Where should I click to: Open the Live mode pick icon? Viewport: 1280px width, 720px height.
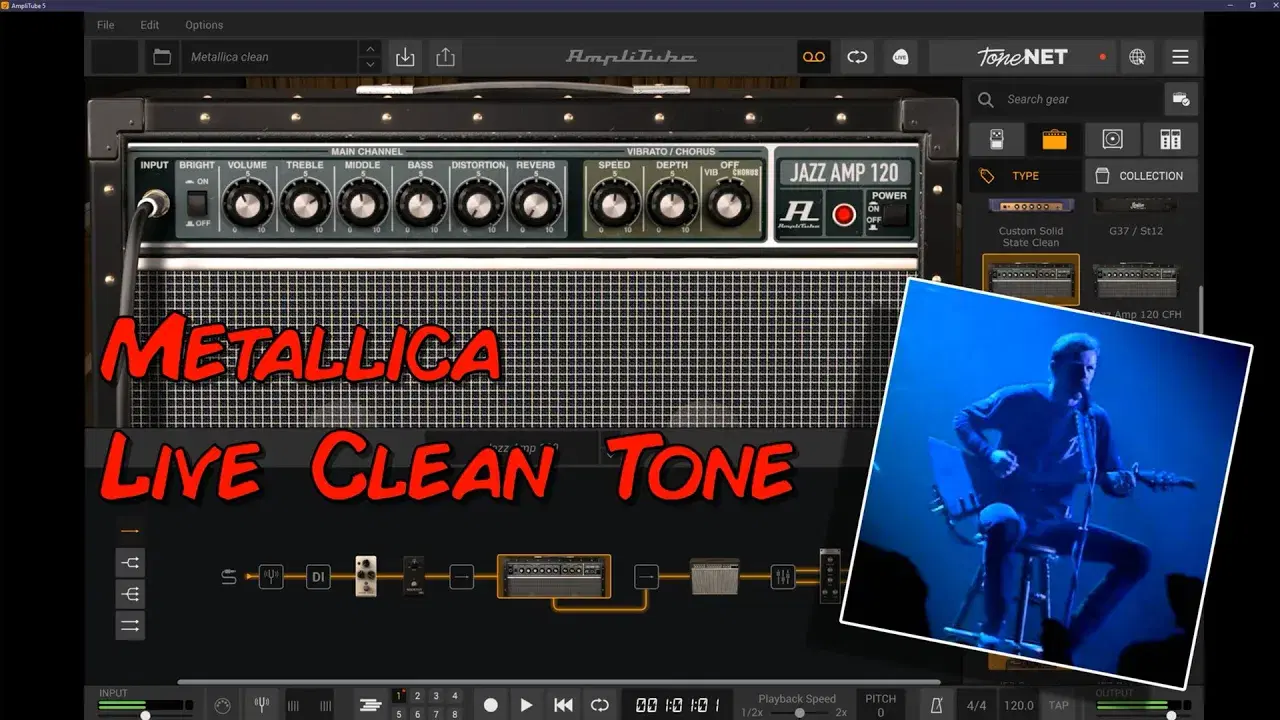coord(901,57)
